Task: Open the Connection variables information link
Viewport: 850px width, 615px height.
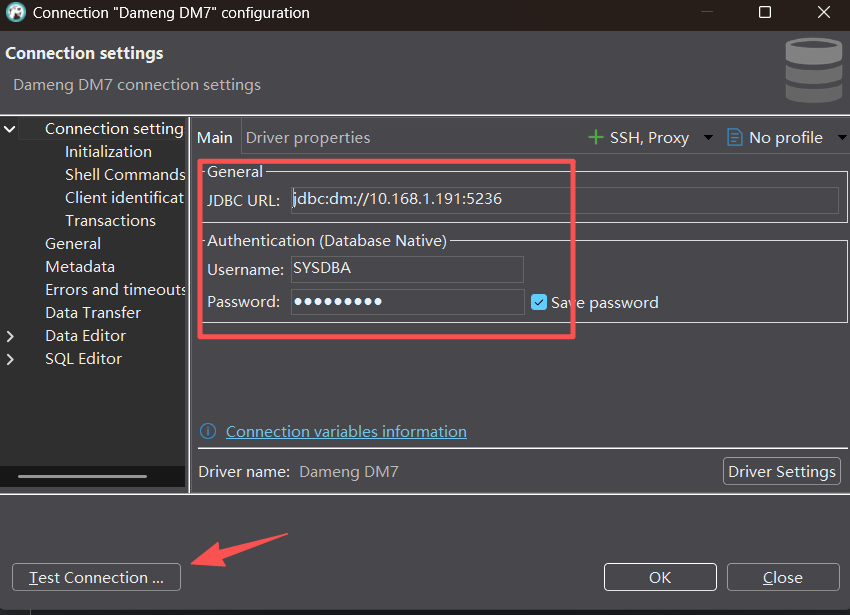Action: (x=346, y=432)
